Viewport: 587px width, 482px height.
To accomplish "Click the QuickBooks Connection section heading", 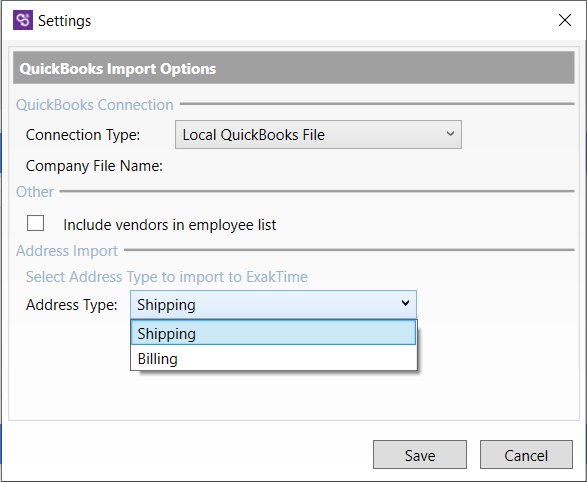I will pyautogui.click(x=95, y=105).
